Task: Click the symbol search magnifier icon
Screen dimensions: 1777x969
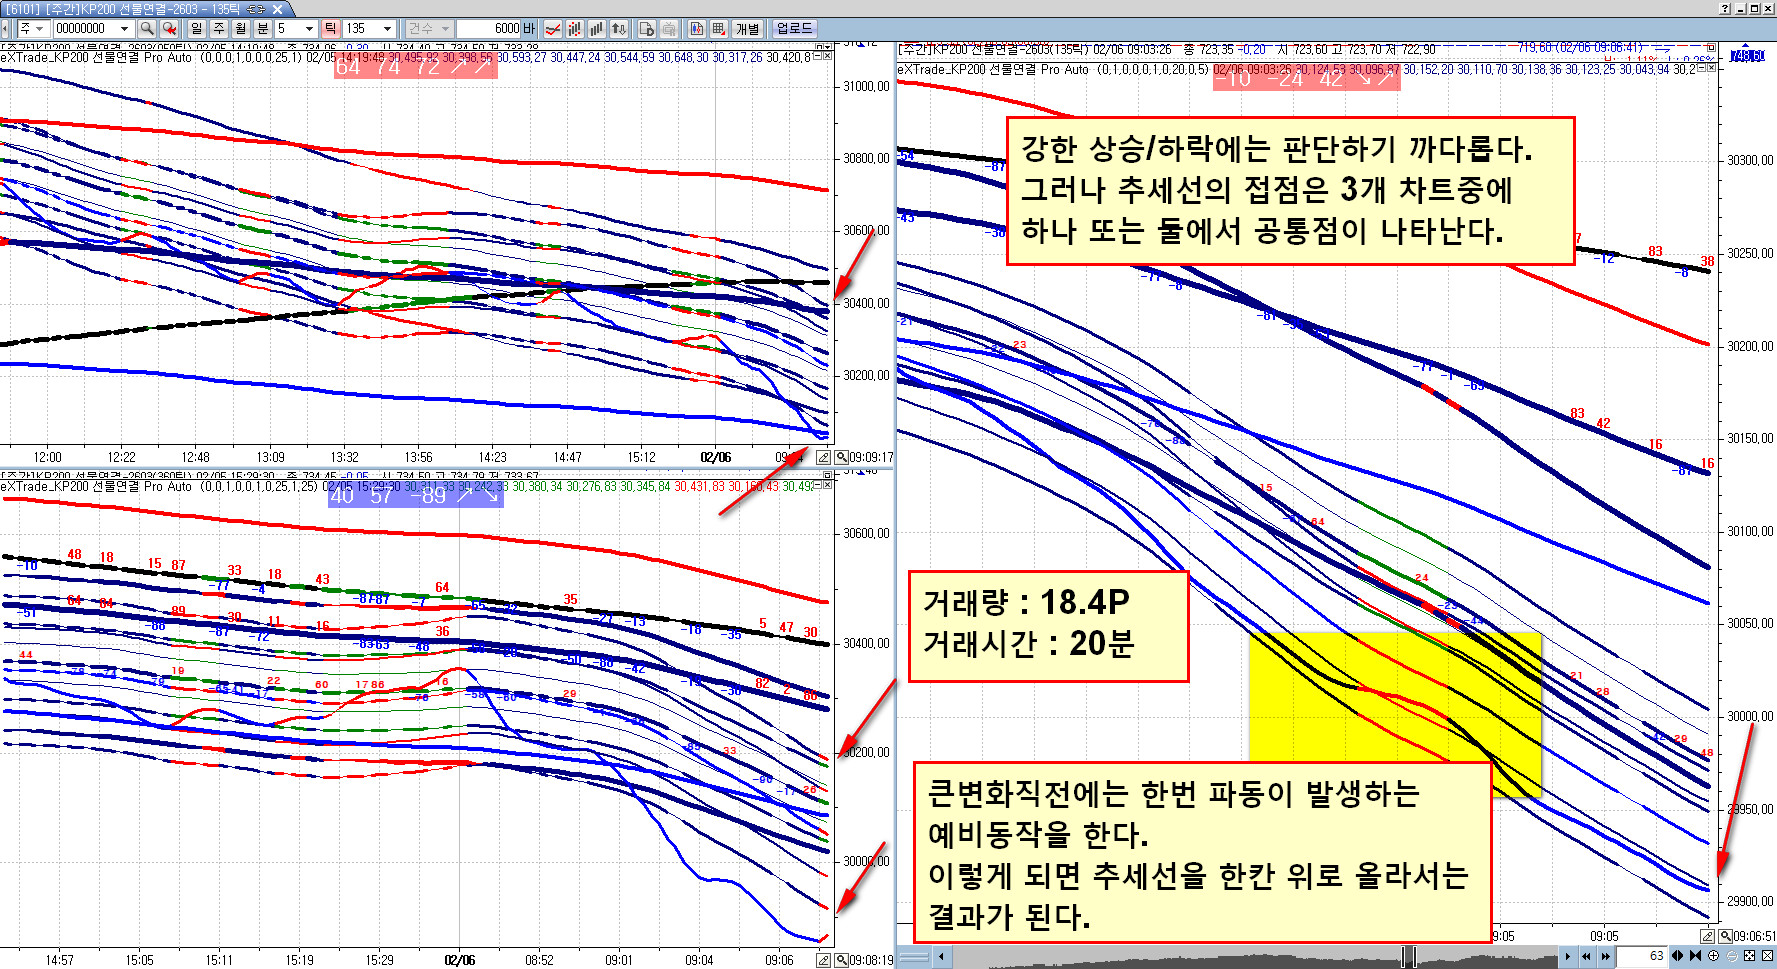Action: pyautogui.click(x=147, y=29)
